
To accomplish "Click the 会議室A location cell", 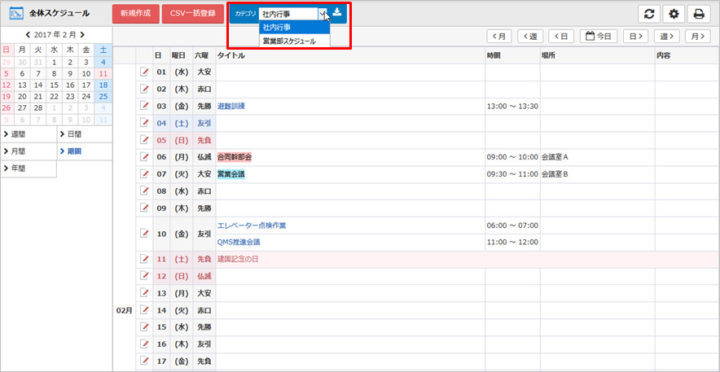I will click(x=555, y=157).
